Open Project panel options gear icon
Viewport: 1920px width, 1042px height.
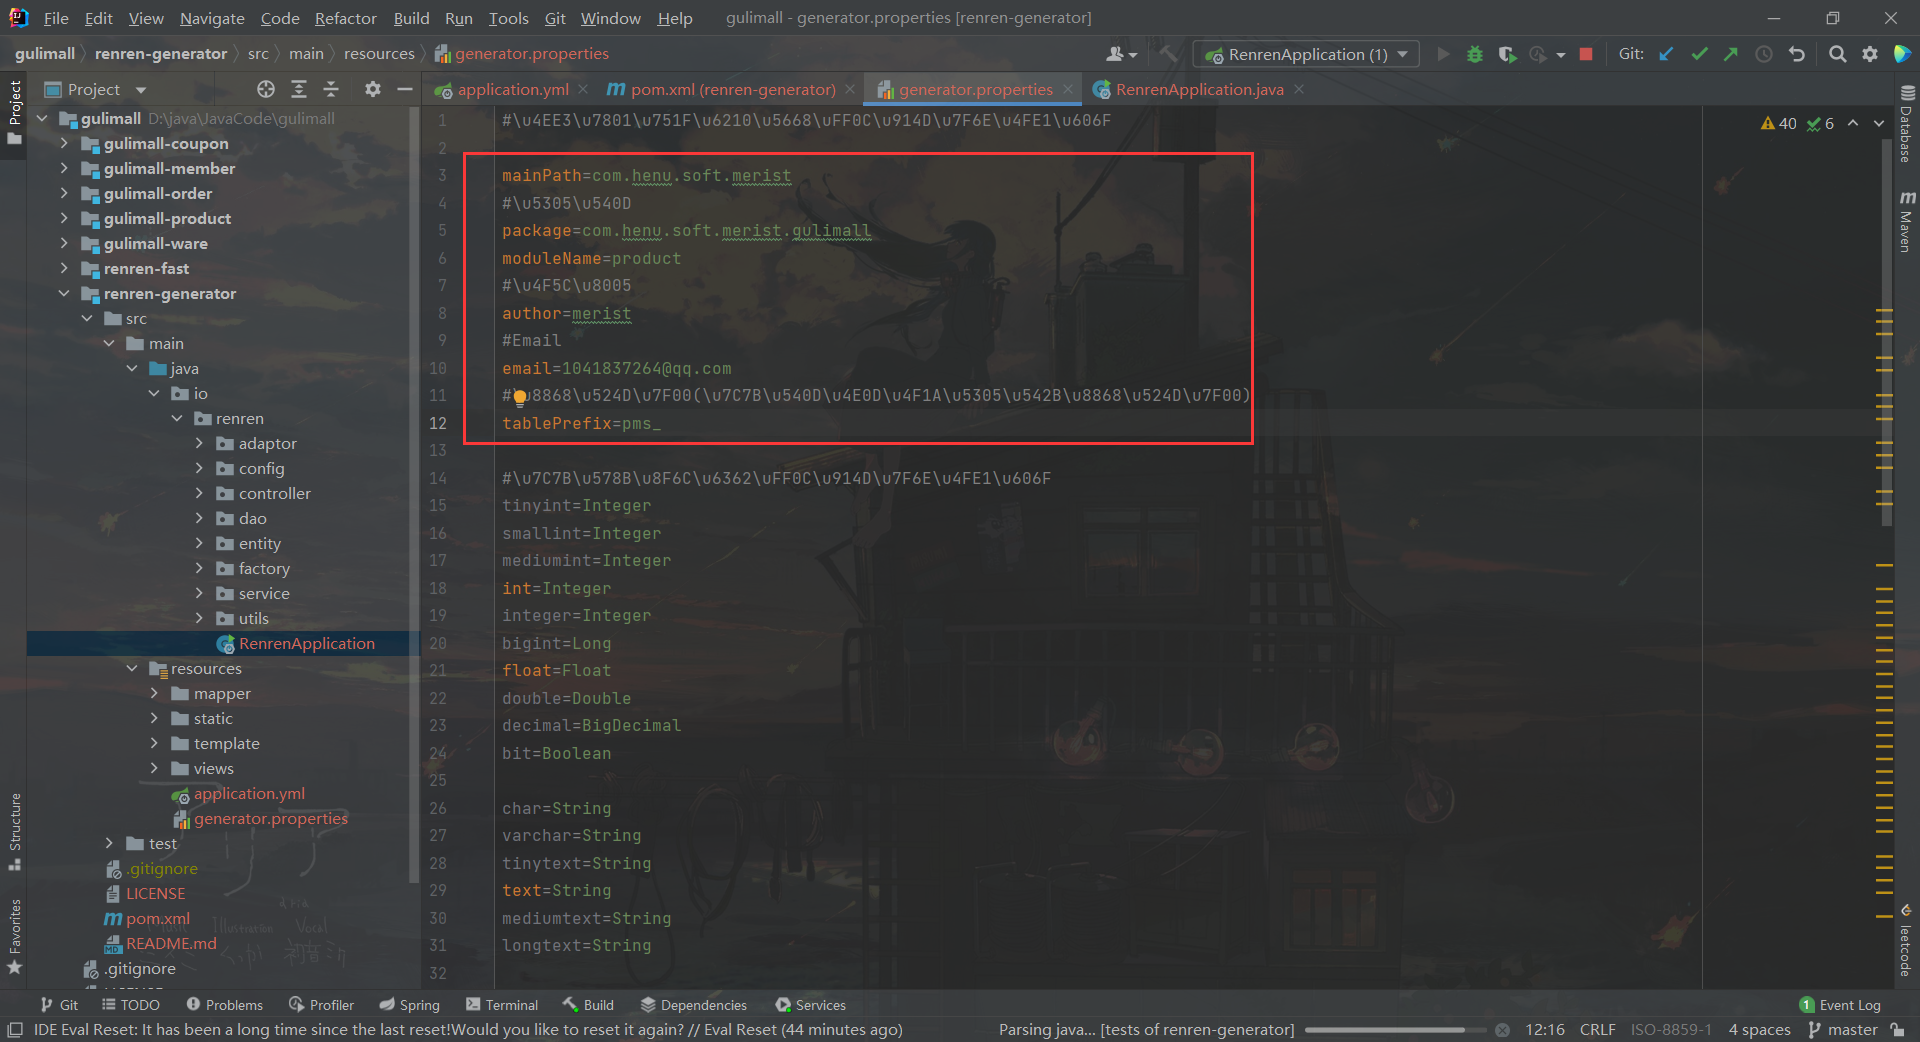pos(372,89)
